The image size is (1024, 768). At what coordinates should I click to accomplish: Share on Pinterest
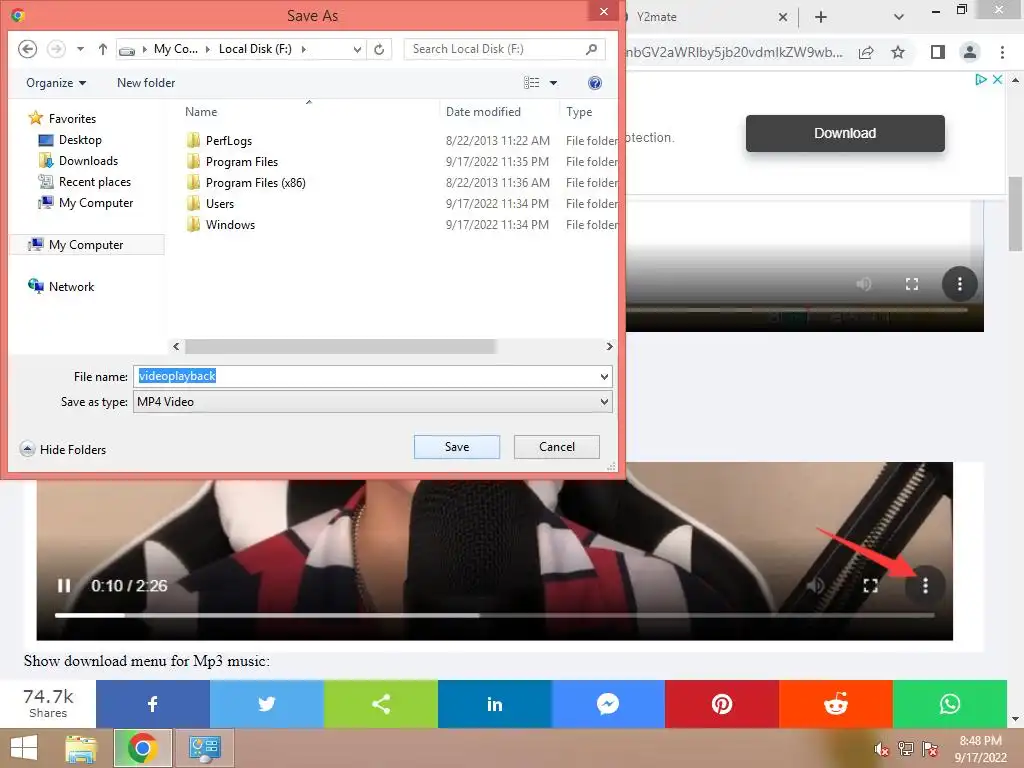coord(722,704)
